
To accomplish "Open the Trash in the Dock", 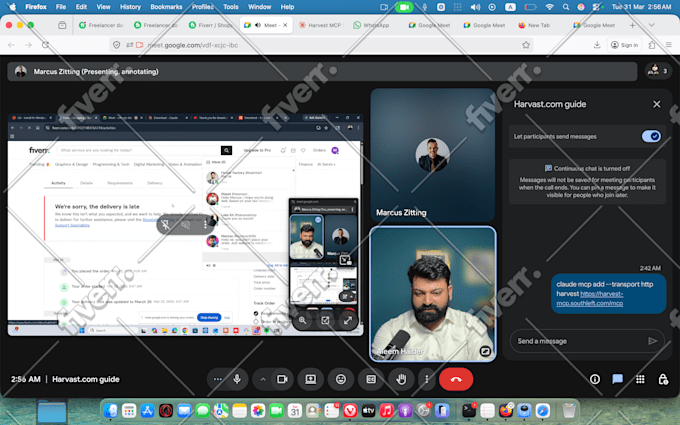I will 569,410.
